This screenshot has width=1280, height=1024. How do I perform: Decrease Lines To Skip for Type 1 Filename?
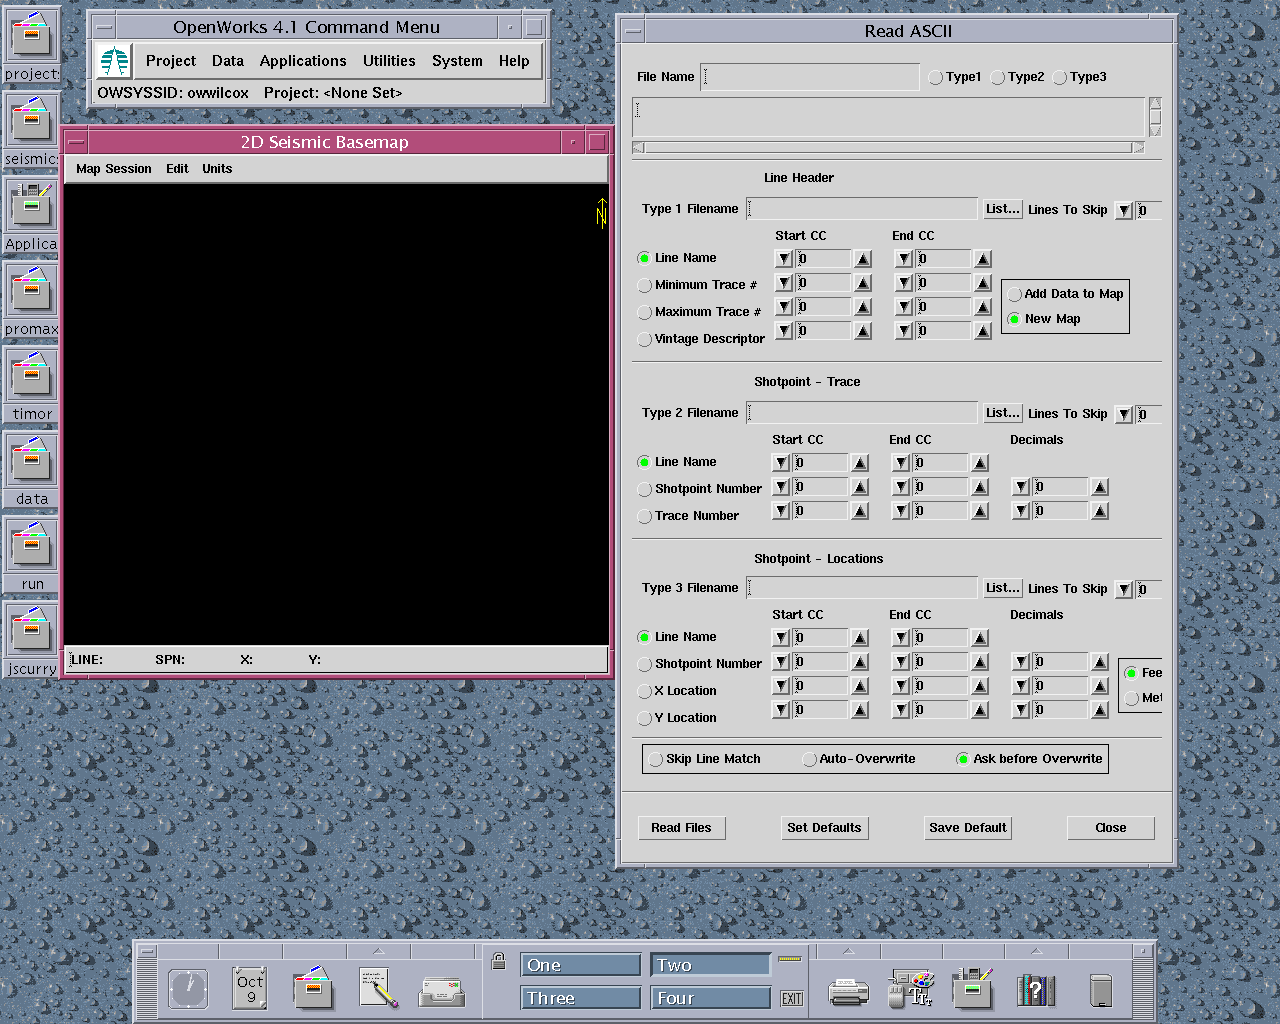point(1124,210)
